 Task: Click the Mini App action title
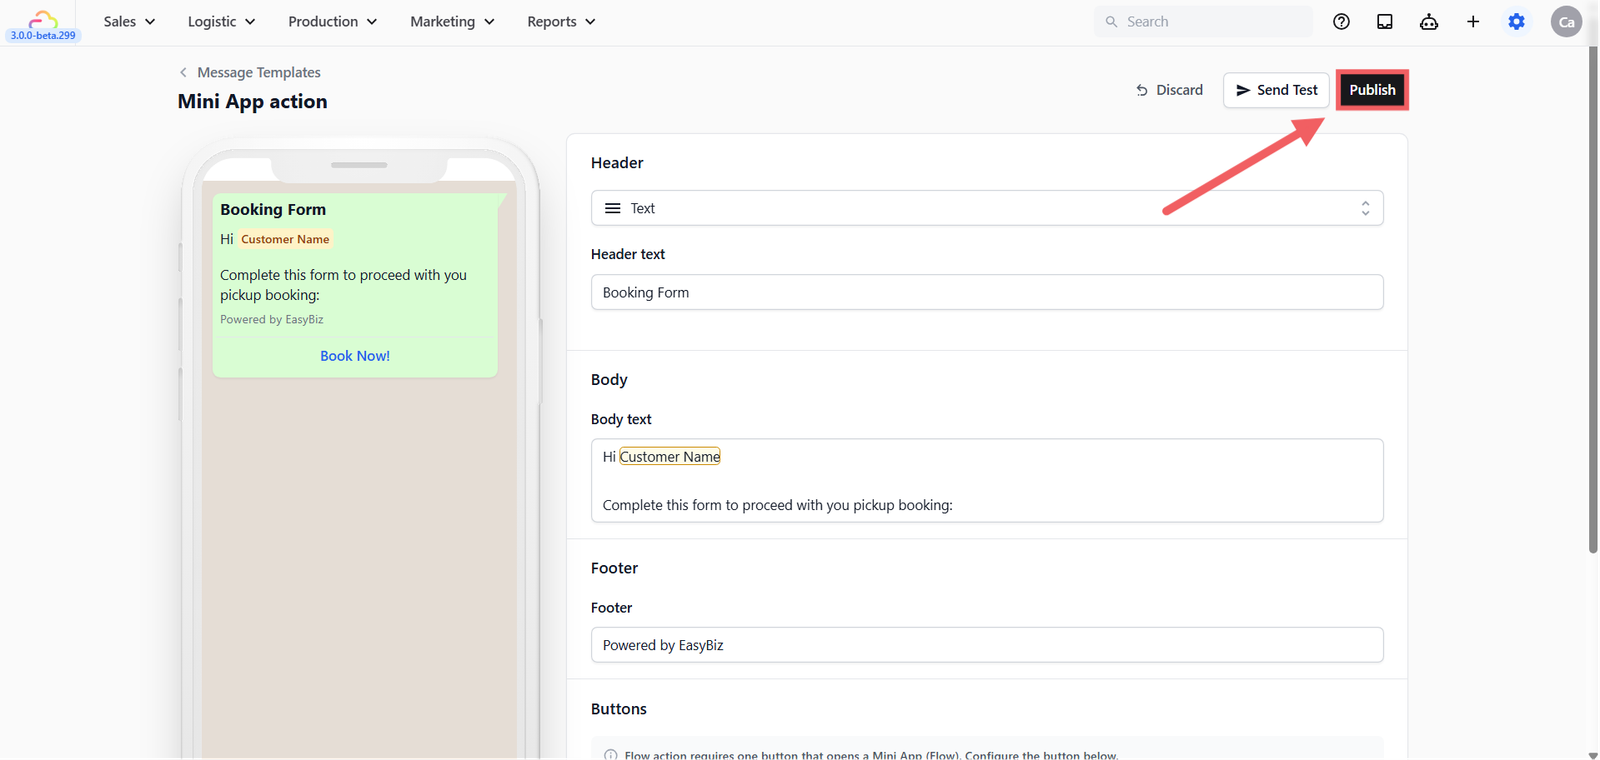(252, 101)
